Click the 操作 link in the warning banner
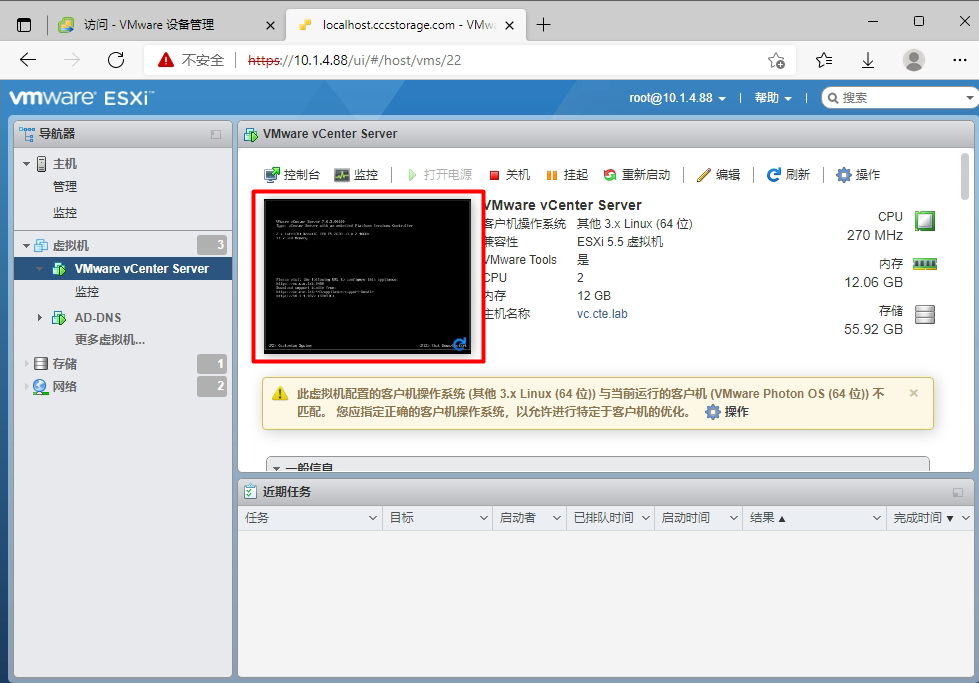 coord(727,412)
